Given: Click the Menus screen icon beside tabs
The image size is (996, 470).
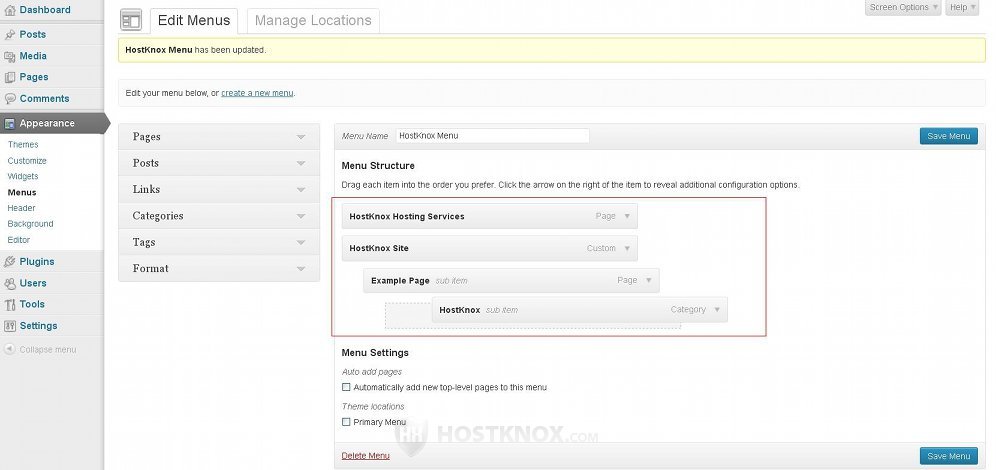Looking at the screenshot, I should click(131, 20).
